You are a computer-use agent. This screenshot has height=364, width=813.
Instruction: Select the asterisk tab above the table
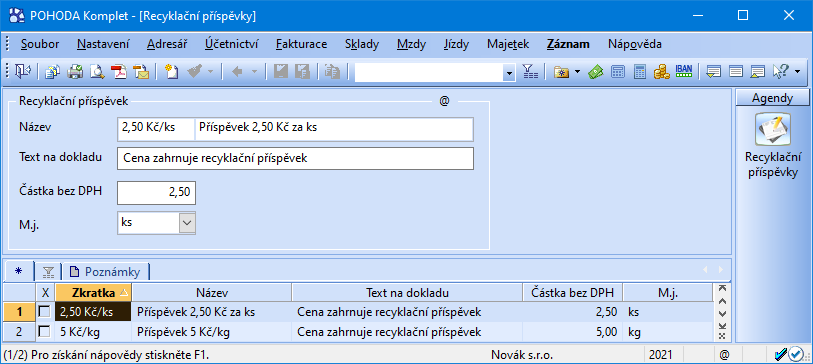(x=19, y=271)
